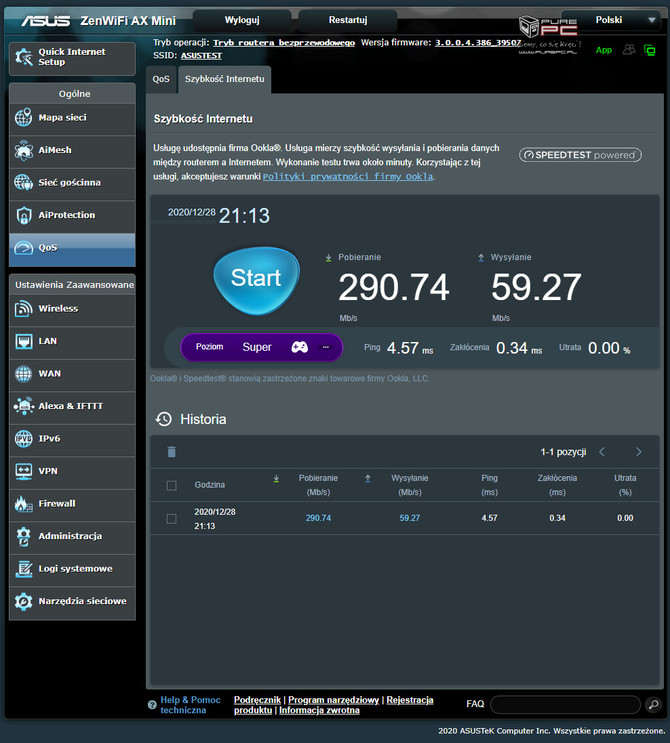Click Zakłócenia (ms) column header in history
Image resolution: width=670 pixels, height=743 pixels.
tap(557, 485)
